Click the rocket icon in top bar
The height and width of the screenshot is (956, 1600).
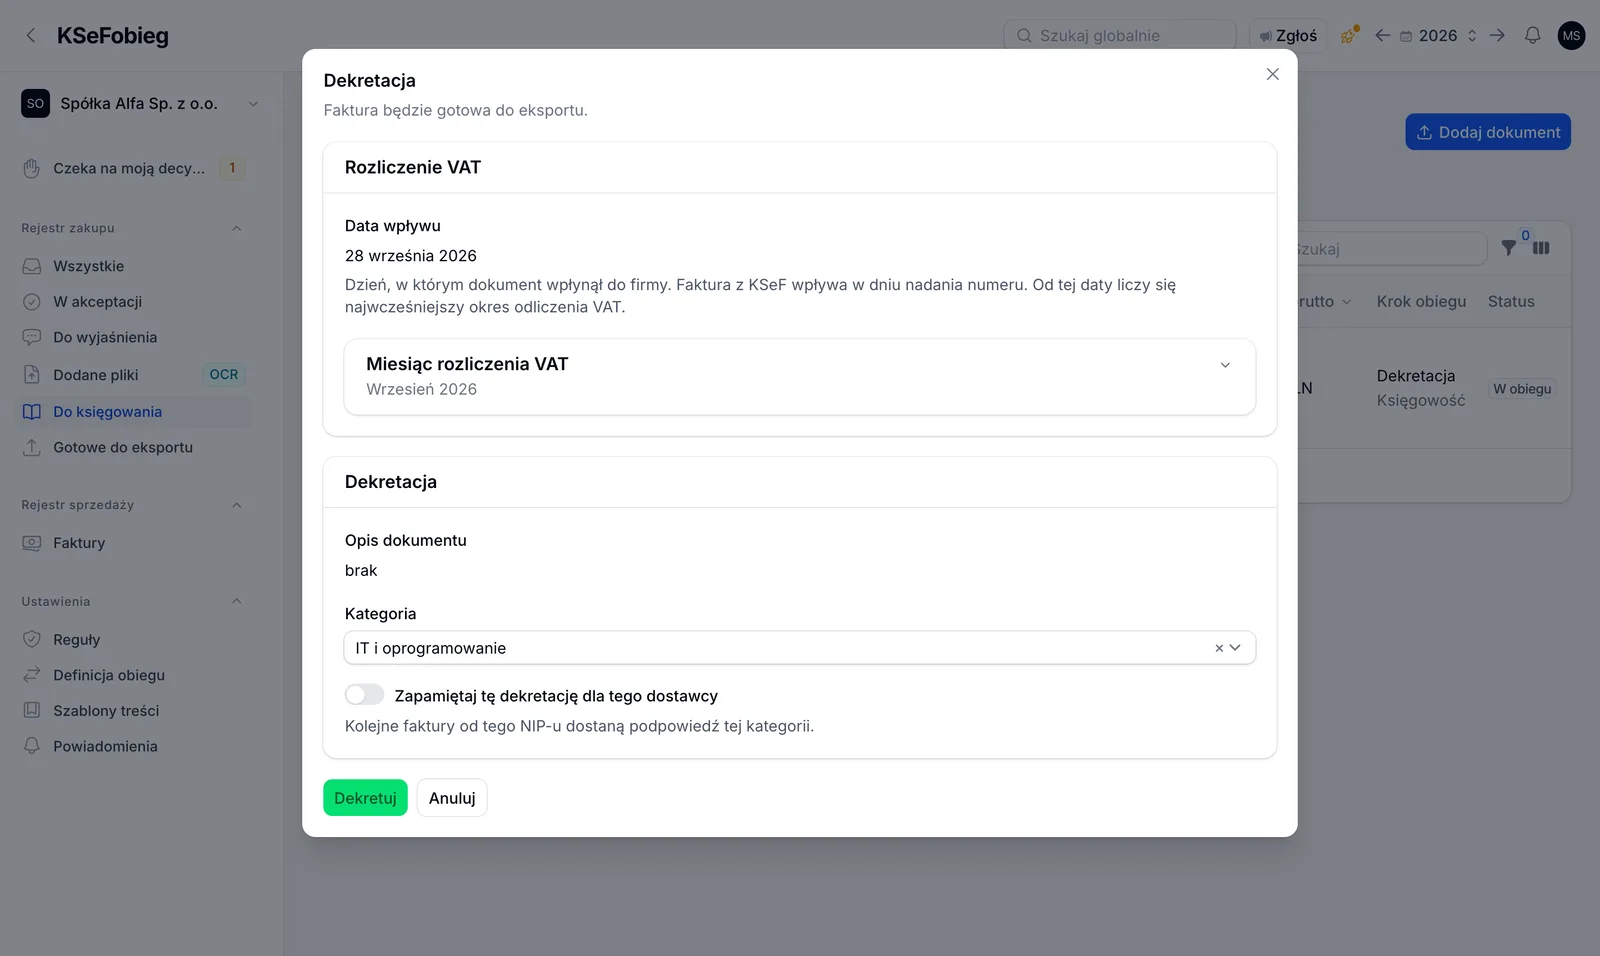(x=1349, y=36)
